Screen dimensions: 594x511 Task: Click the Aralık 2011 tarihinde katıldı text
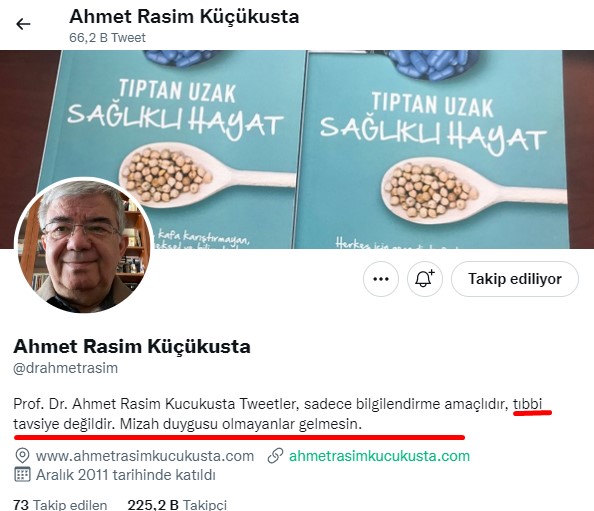(126, 475)
